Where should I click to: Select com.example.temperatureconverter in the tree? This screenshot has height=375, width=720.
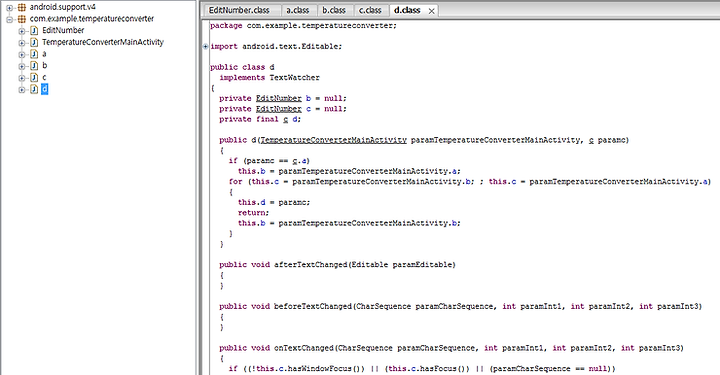click(92, 19)
